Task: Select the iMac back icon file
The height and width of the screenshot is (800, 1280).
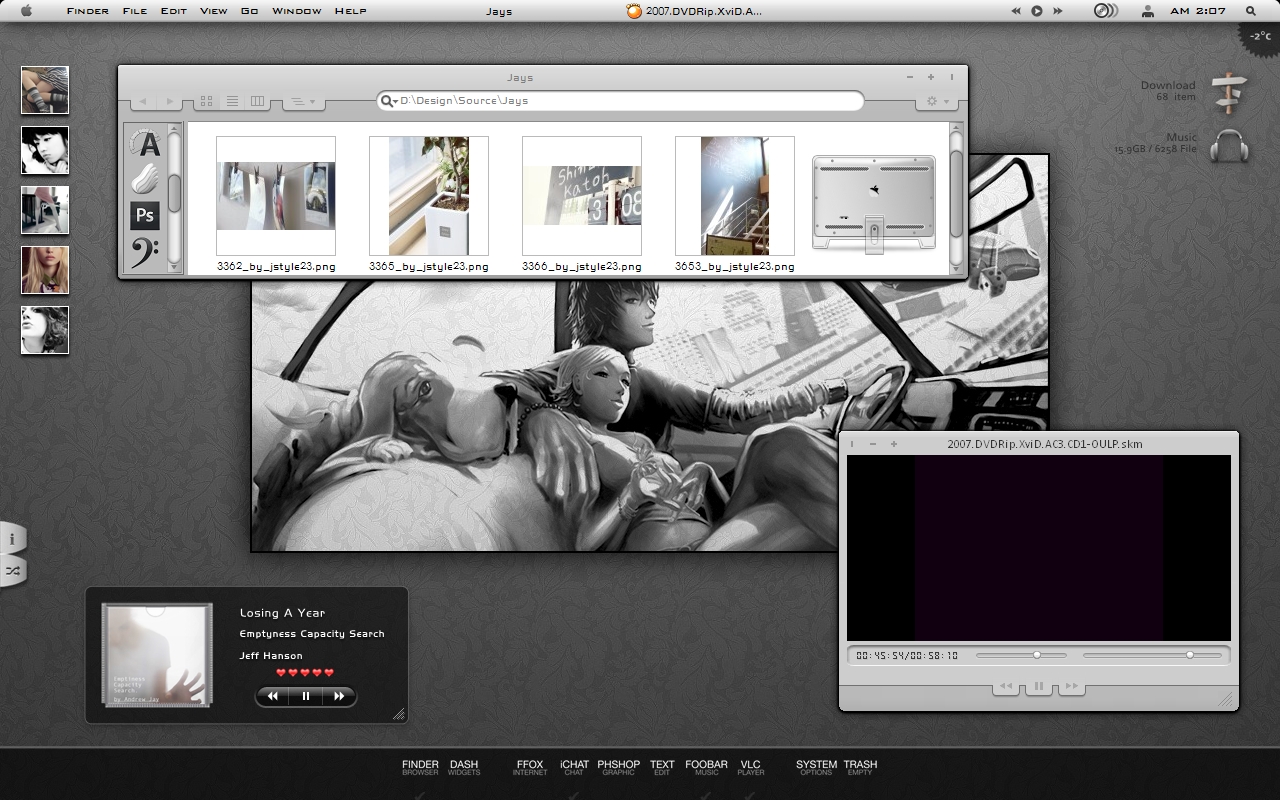Action: pos(874,203)
